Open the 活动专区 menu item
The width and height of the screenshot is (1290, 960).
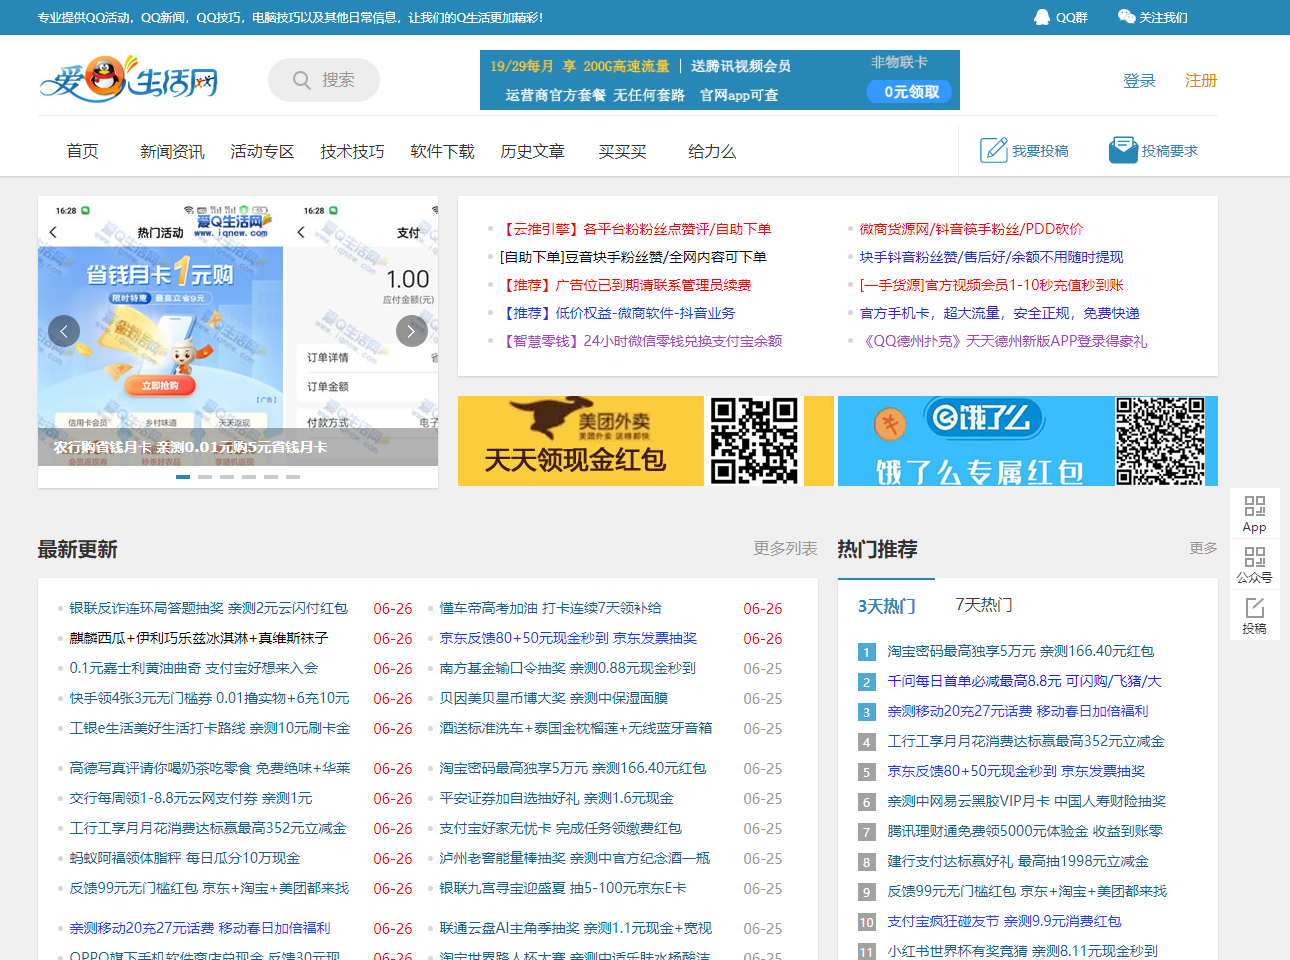coord(262,151)
